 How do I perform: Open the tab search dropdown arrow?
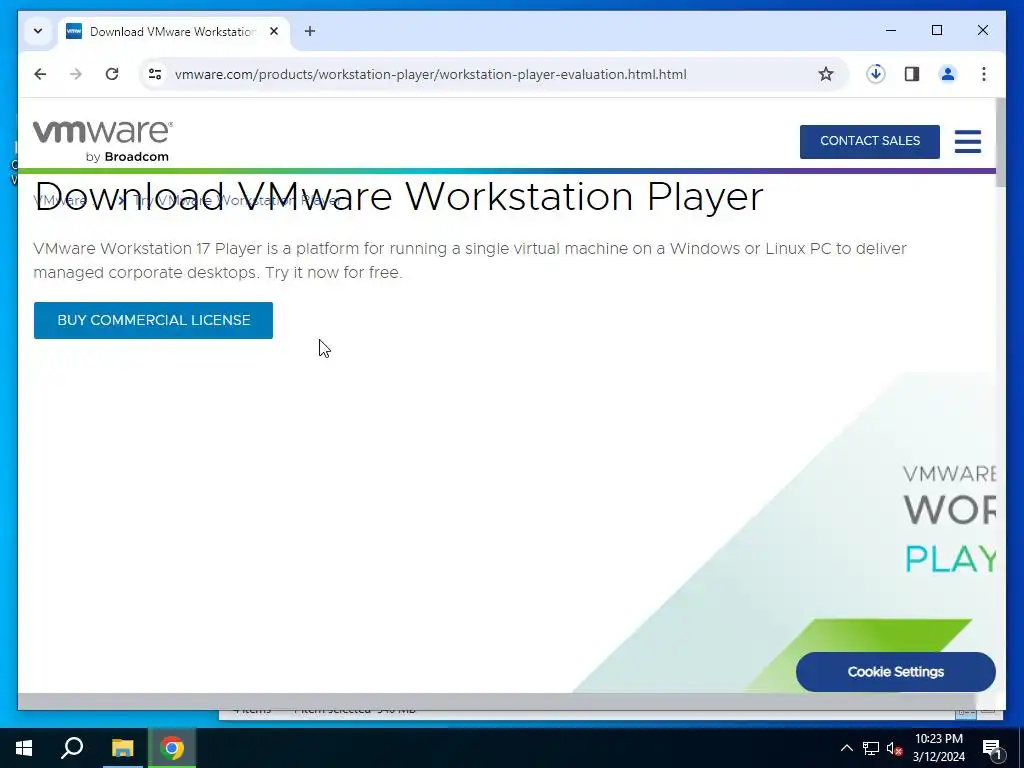(38, 31)
